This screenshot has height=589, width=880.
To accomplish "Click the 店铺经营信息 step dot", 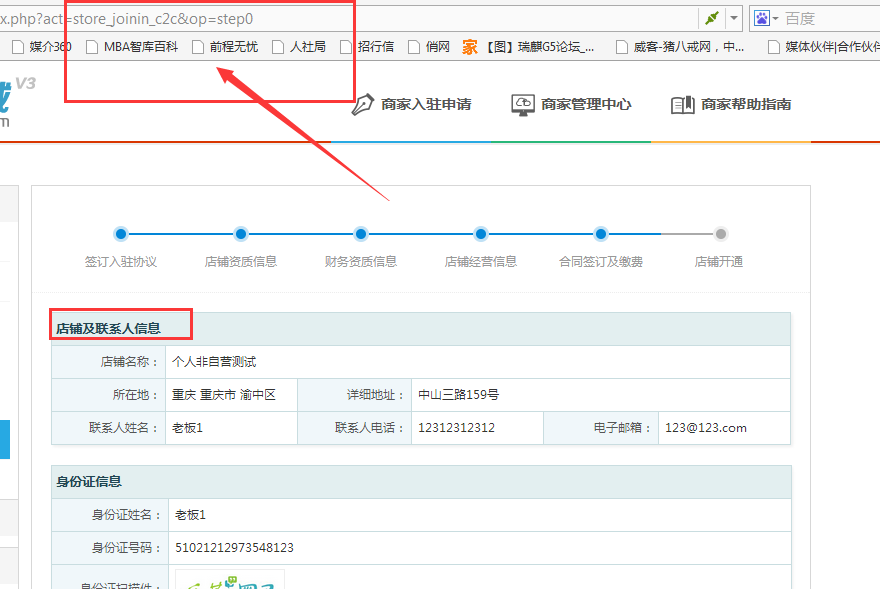I will 481,234.
